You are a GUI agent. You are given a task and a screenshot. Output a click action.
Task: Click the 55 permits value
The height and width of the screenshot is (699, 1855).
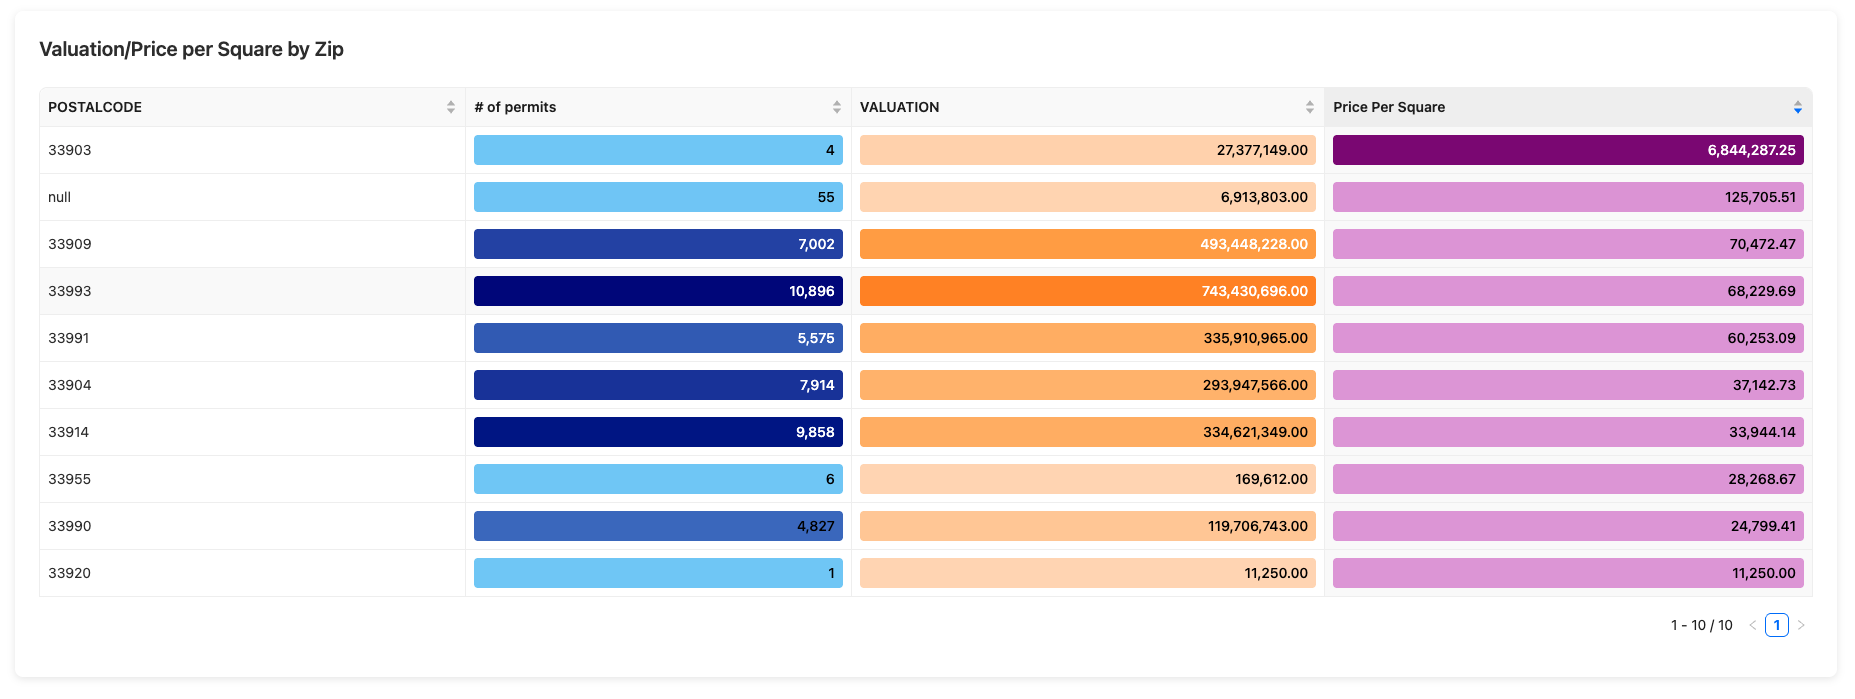pyautogui.click(x=826, y=197)
